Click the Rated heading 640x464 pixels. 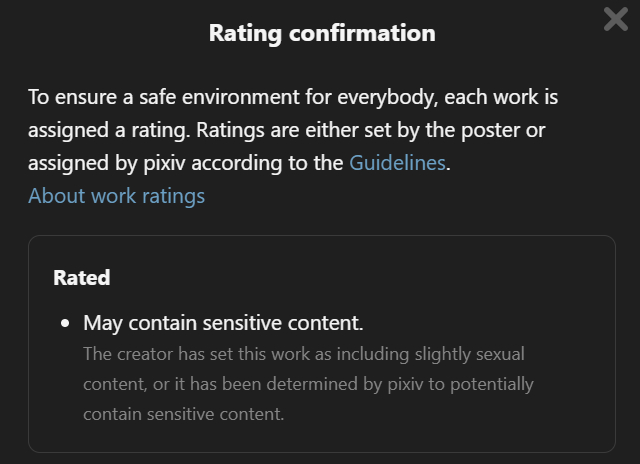82,278
